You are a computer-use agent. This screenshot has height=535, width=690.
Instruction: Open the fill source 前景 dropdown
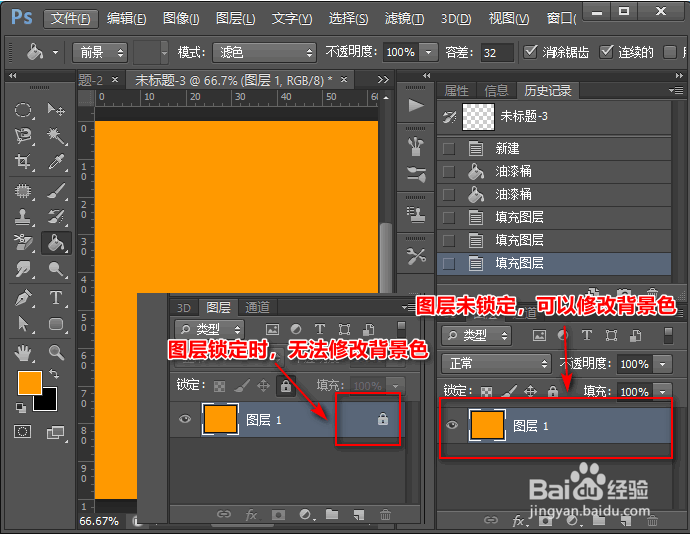[100, 53]
